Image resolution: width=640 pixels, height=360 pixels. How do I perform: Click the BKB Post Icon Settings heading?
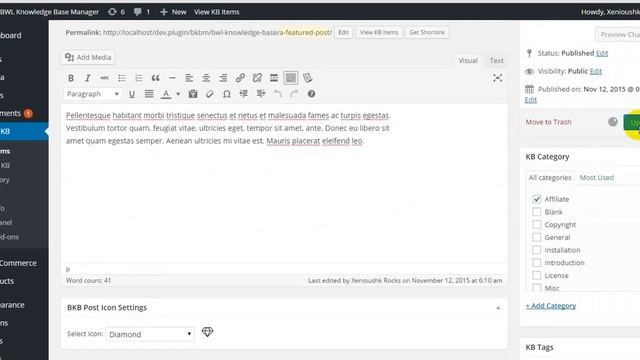click(x=107, y=308)
